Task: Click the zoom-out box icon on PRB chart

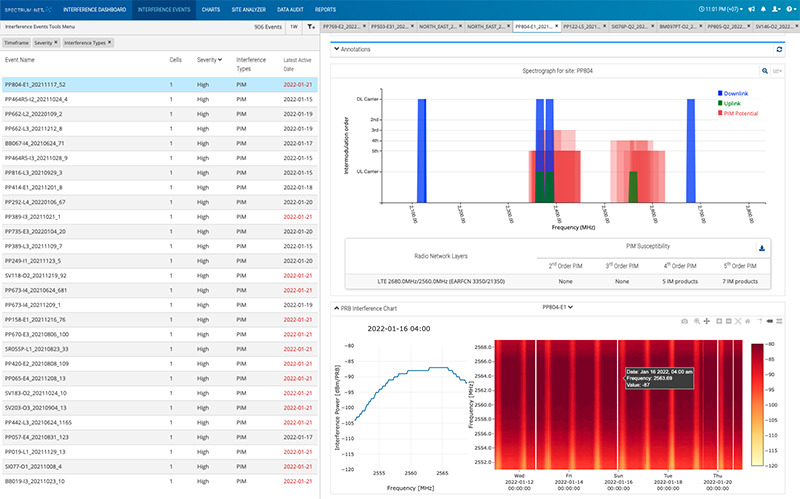Action: coord(729,321)
